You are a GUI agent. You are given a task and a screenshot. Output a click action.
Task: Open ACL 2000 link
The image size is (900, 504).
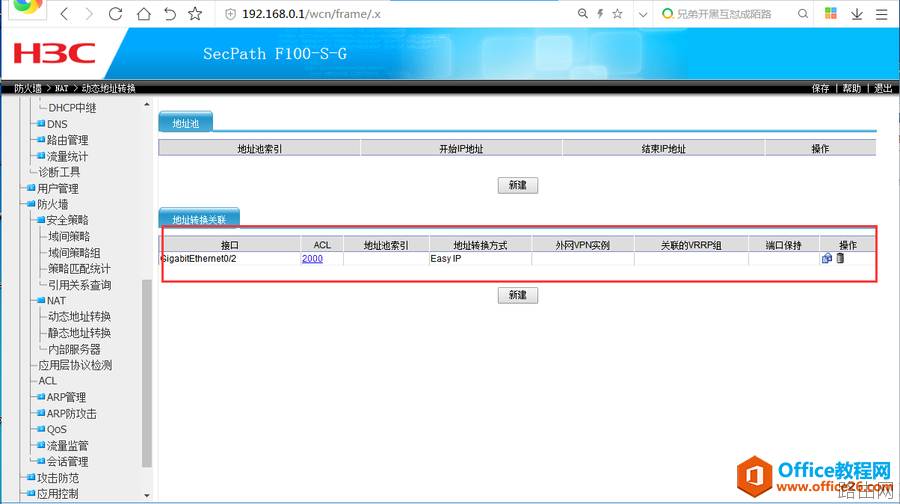[312, 258]
